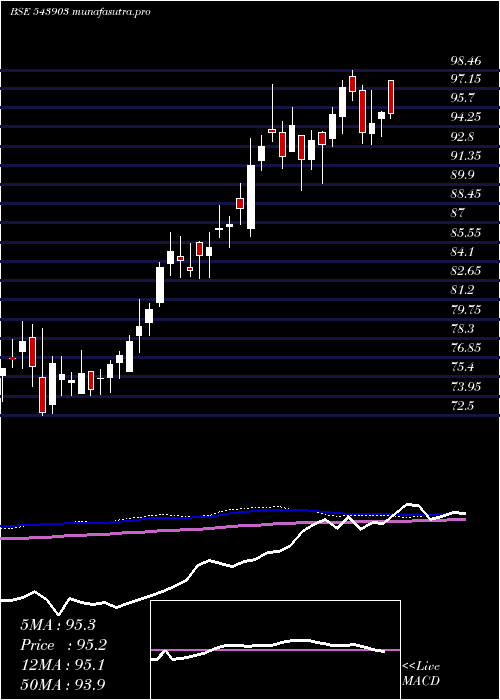Click the 72.5 price axis label

463,406
